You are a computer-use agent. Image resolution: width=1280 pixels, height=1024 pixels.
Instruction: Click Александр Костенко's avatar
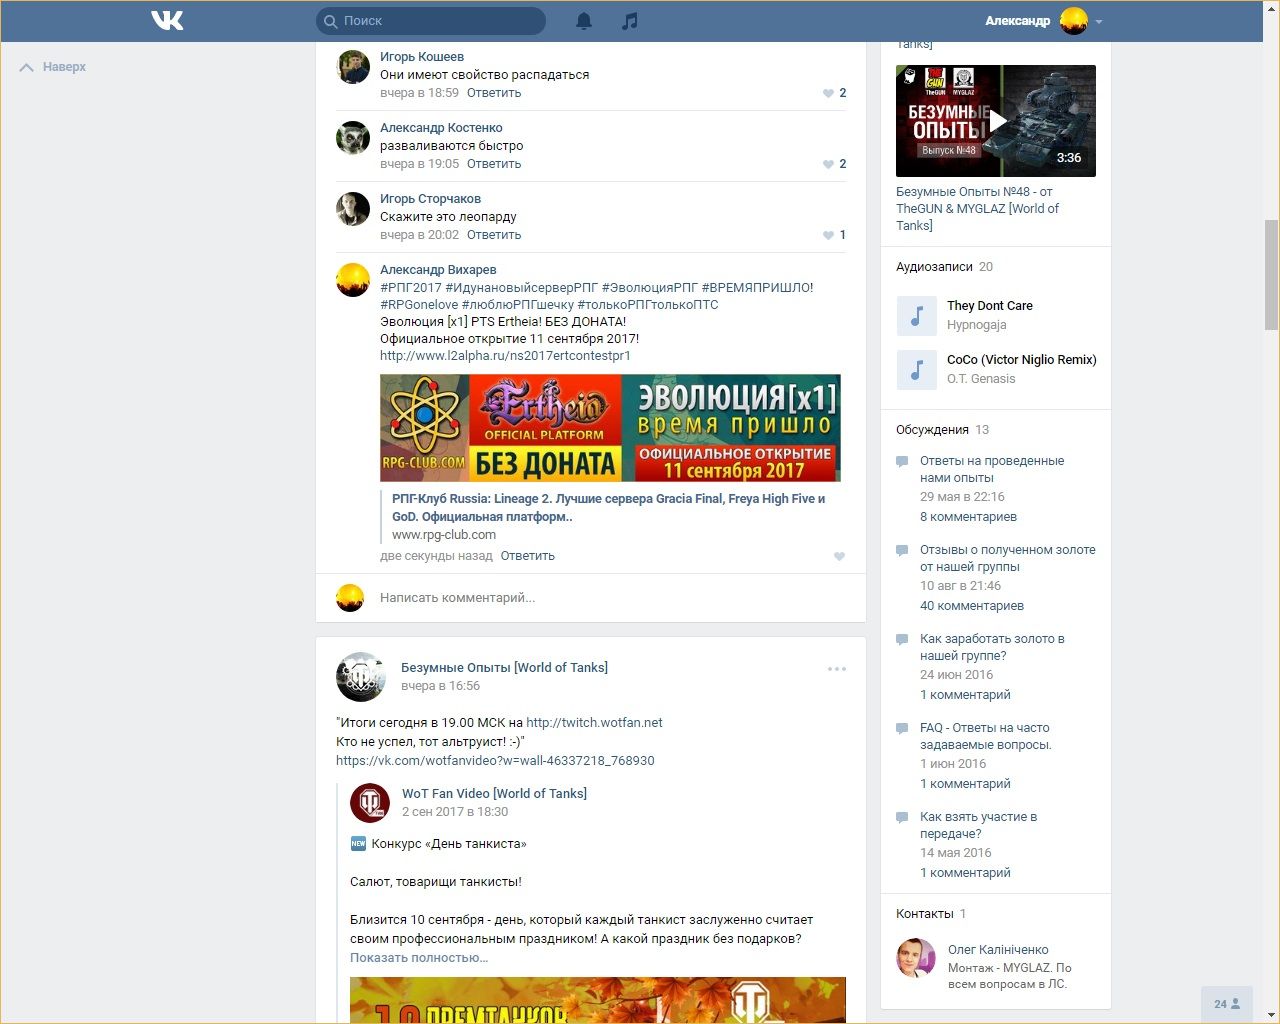[353, 138]
